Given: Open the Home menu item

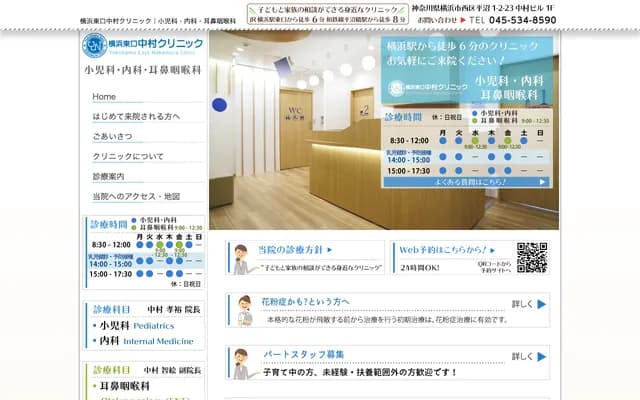Looking at the screenshot, I should coord(104,97).
